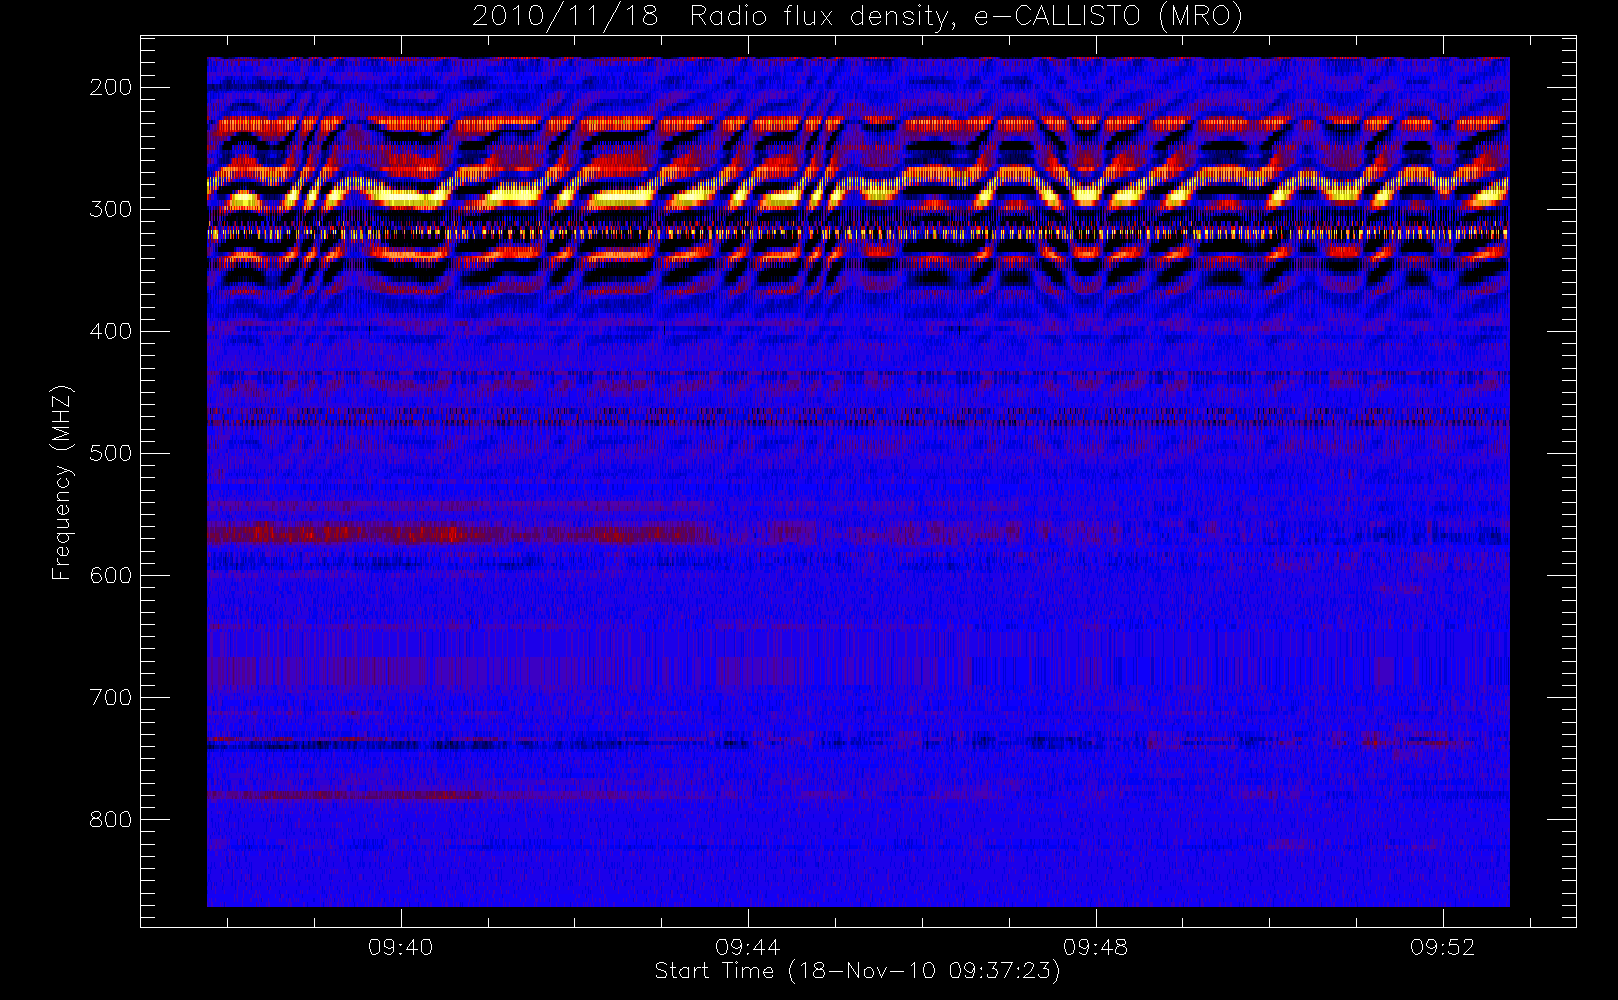This screenshot has width=1618, height=1000.
Task: Click the 'Start Time (18-Nov-10 09:37:23)' axis label
Action: tap(857, 971)
